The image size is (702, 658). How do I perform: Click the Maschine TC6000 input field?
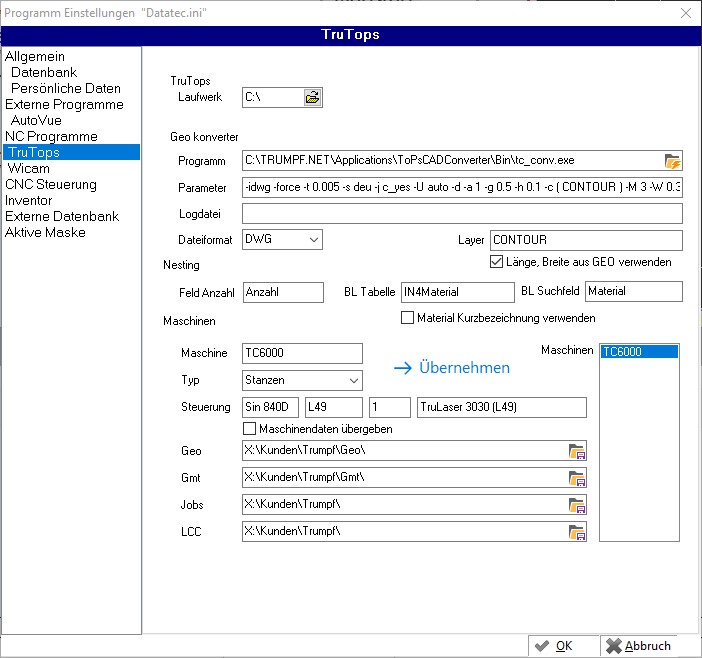[x=302, y=353]
